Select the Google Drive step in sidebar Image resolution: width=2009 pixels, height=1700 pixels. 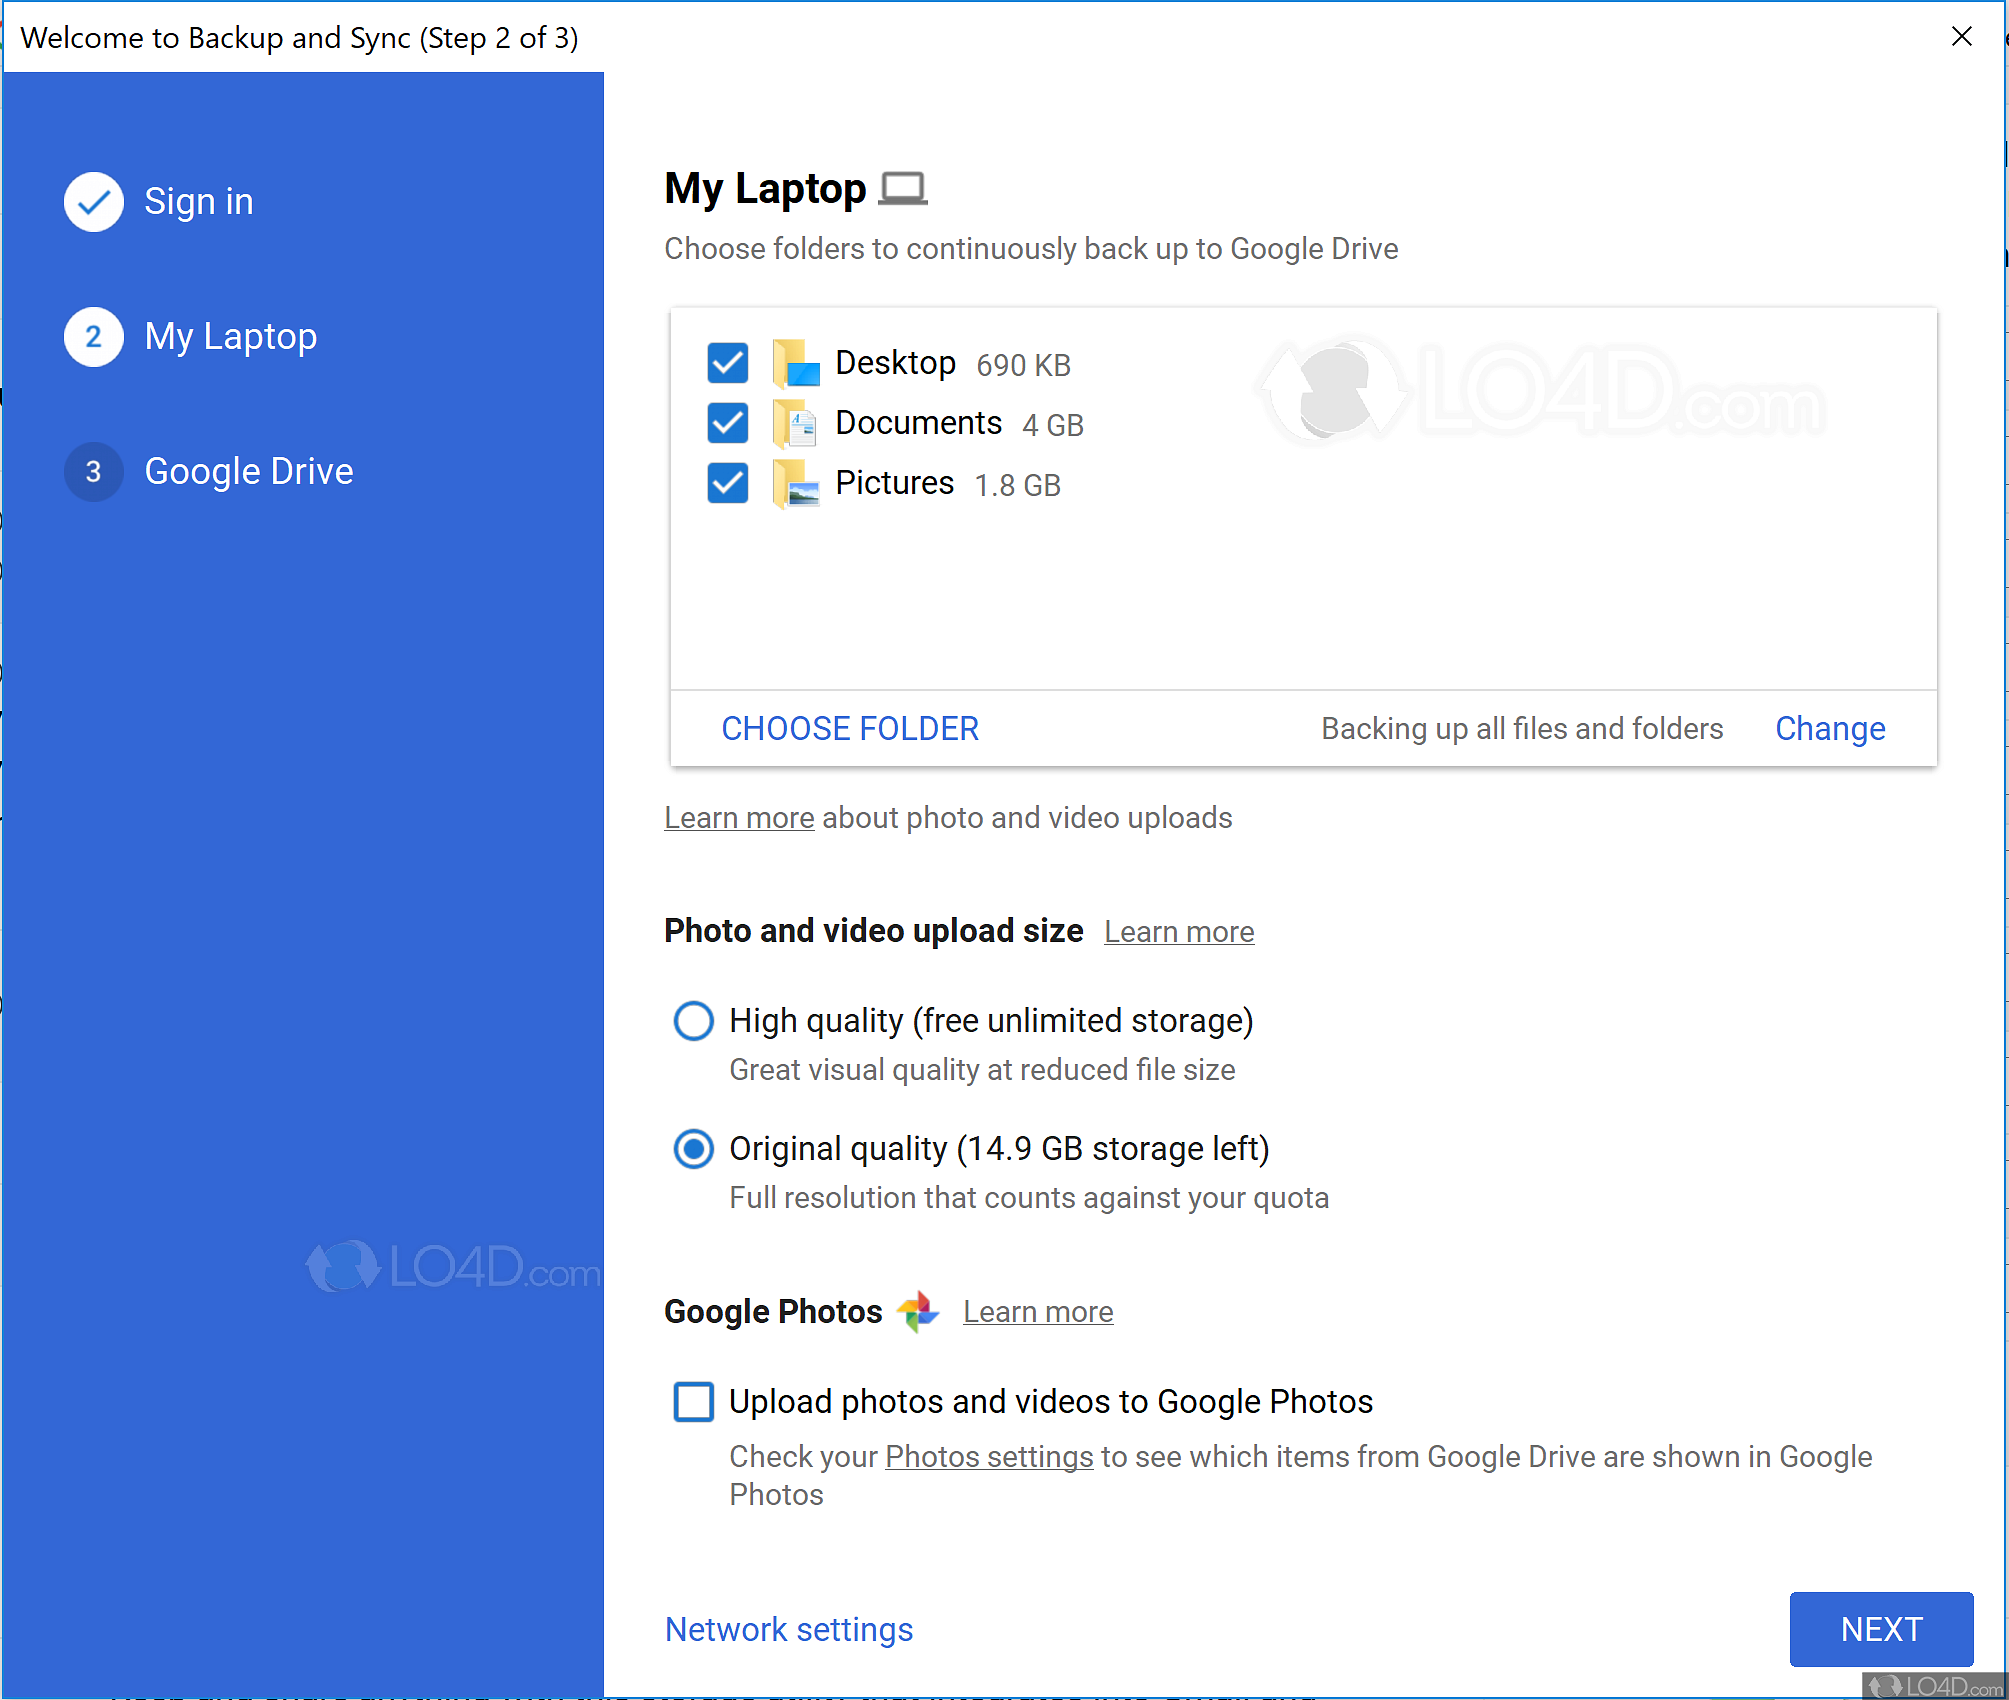pyautogui.click(x=248, y=471)
